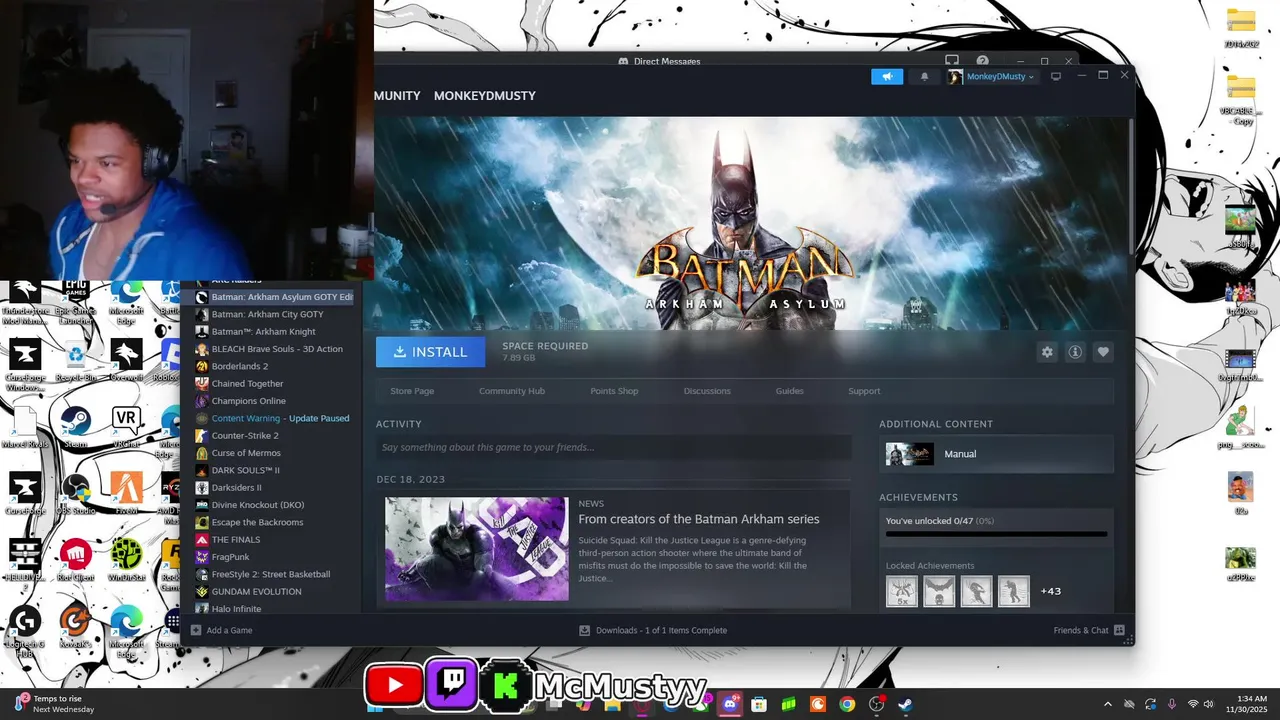1280x720 pixels.
Task: Open game info circle icon
Action: click(x=1075, y=352)
